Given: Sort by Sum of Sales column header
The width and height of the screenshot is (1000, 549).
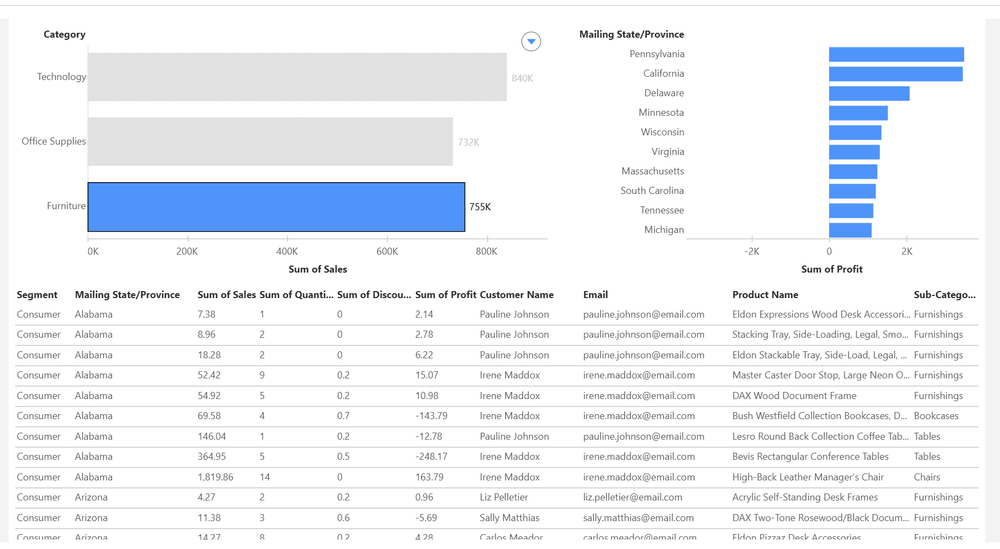Looking at the screenshot, I should (x=227, y=295).
